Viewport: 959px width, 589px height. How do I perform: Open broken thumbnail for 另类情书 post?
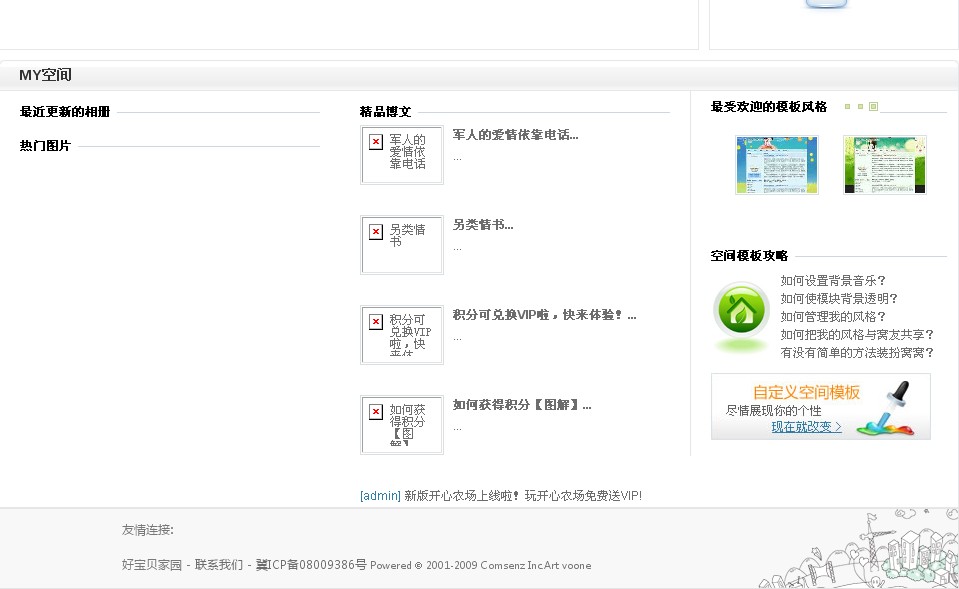pyautogui.click(x=402, y=245)
